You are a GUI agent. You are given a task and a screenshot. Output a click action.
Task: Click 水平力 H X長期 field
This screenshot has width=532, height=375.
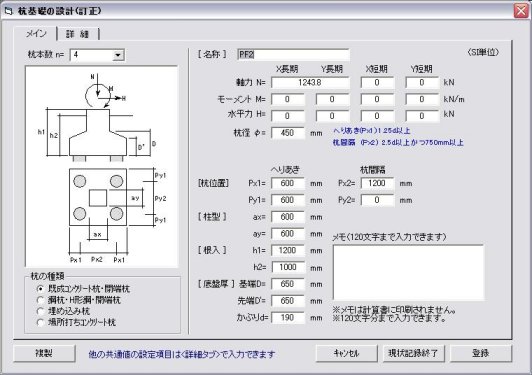(x=287, y=116)
